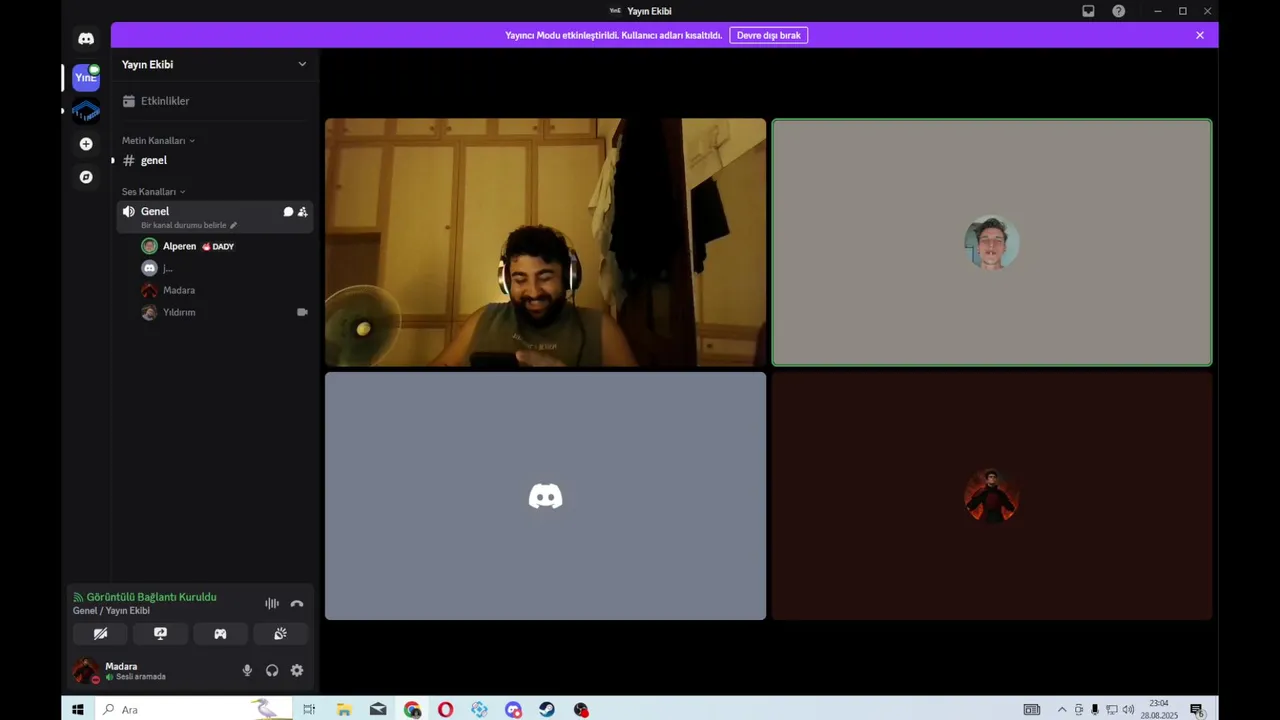The height and width of the screenshot is (720, 1280).
Task: Open File Explorer from taskbar
Action: [x=344, y=709]
